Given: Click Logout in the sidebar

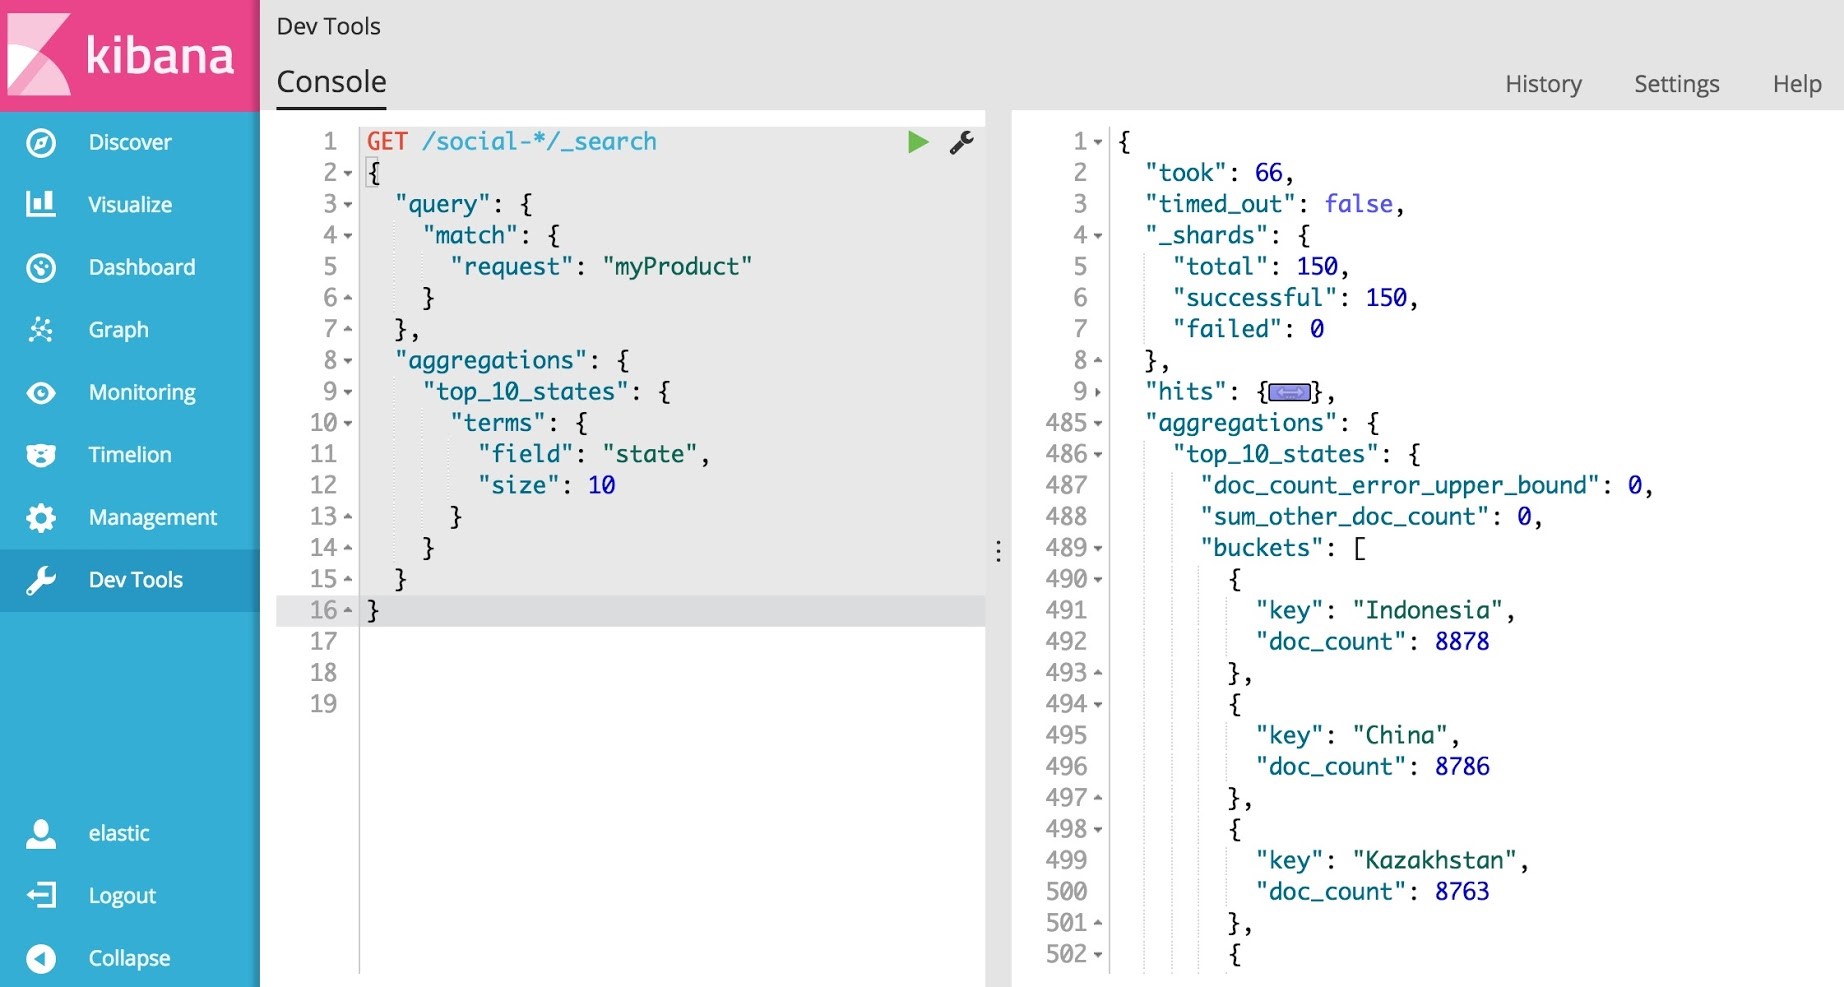Looking at the screenshot, I should 122,896.
